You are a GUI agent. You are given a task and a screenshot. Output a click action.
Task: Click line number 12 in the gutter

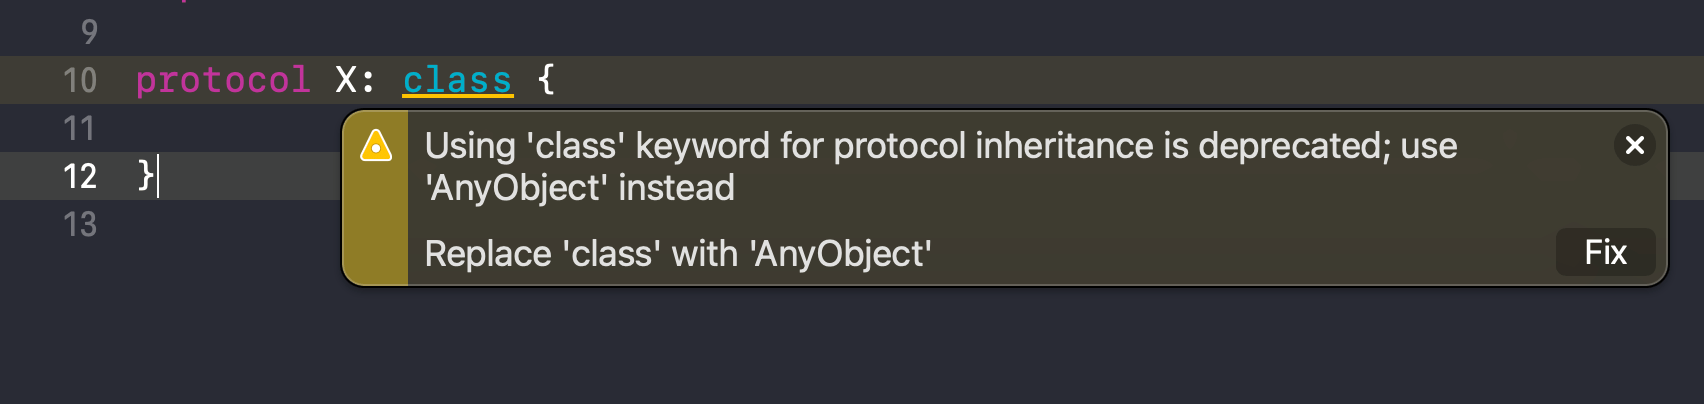[x=80, y=176]
